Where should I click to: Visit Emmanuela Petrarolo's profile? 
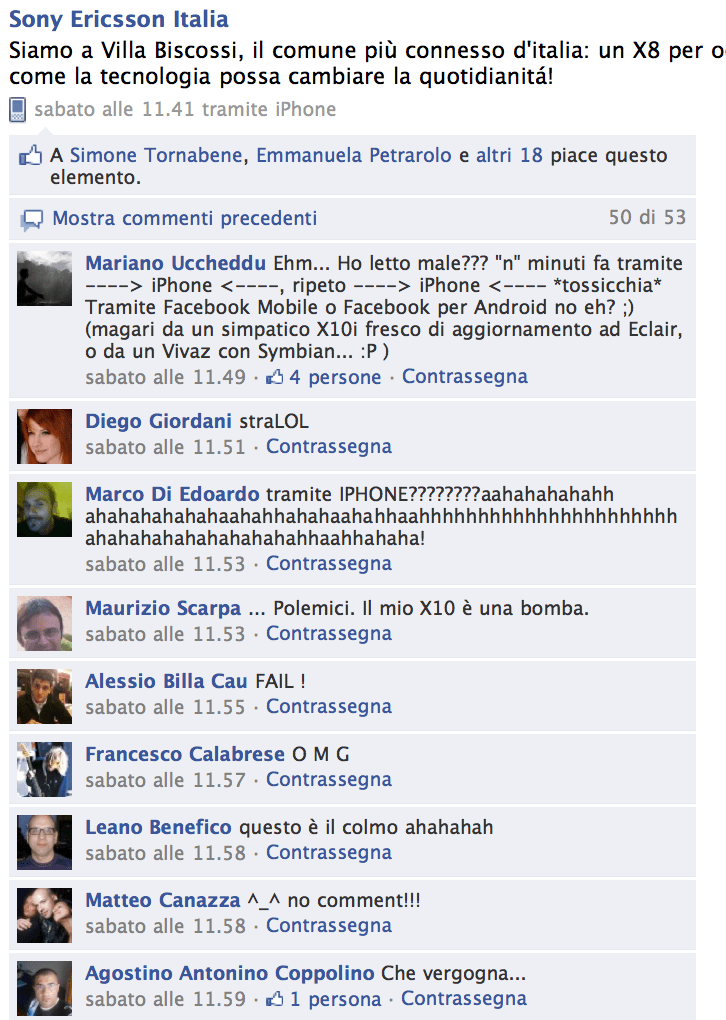354,155
